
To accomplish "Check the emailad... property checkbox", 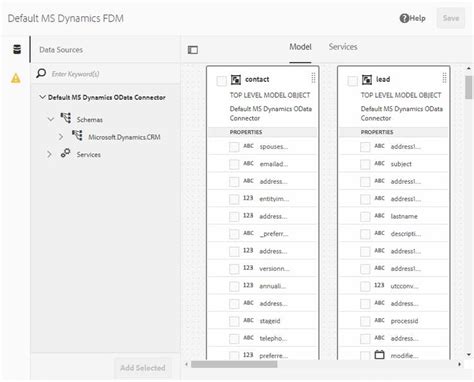I will [234, 164].
